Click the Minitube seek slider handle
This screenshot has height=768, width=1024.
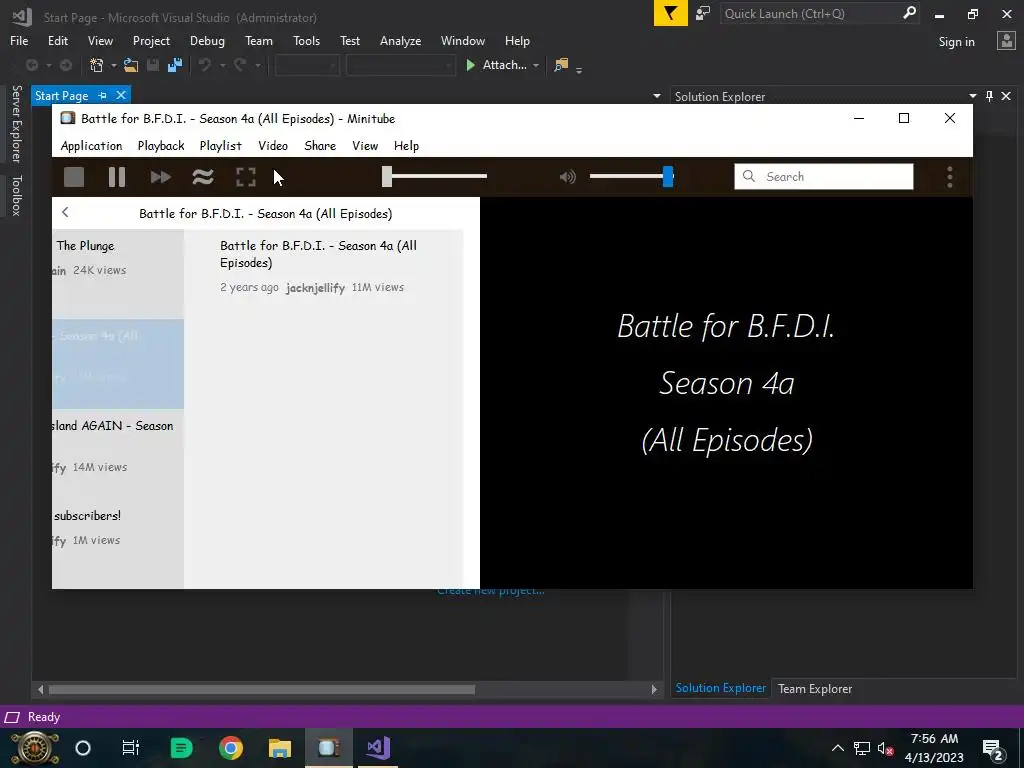387,176
